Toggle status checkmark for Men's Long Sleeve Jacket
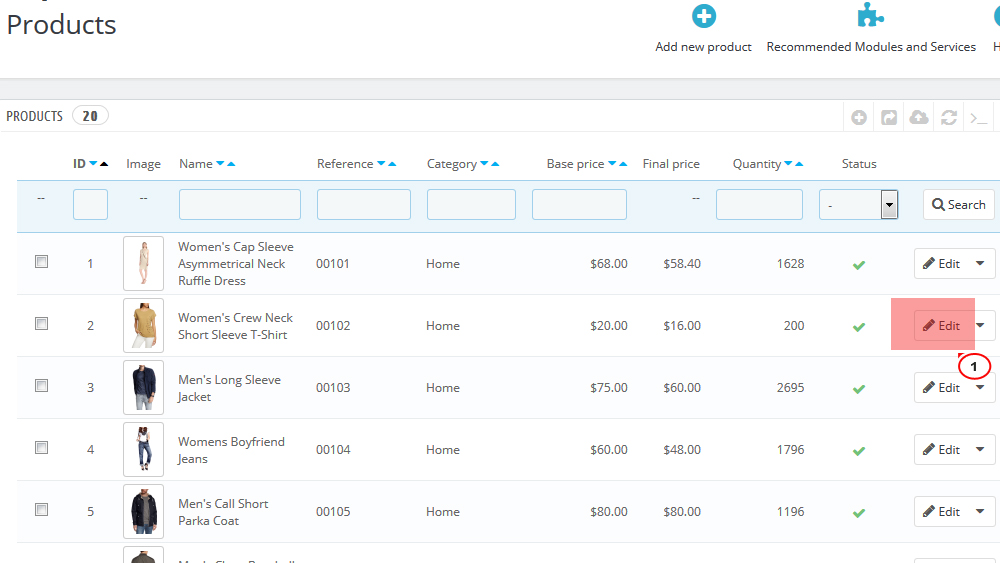Viewport: 1000px width, 563px height. pos(859,388)
